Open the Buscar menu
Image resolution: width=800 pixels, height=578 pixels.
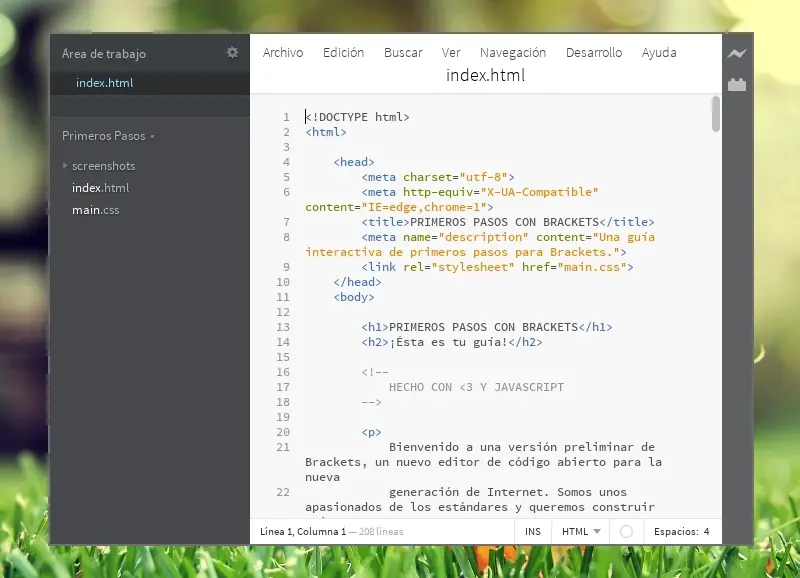click(403, 53)
